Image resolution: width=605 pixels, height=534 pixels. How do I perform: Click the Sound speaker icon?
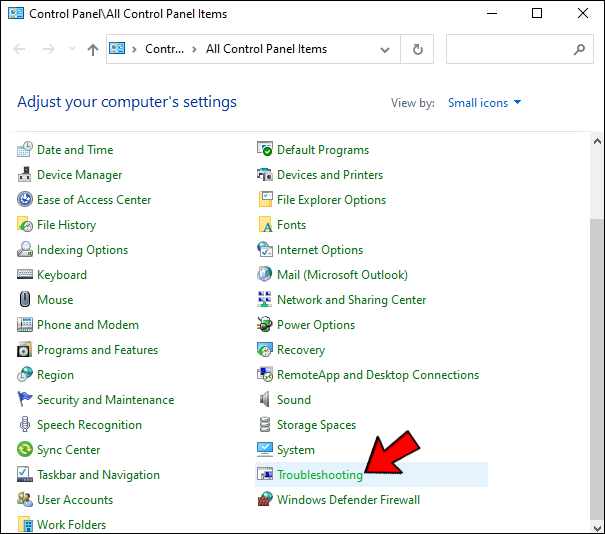[265, 400]
